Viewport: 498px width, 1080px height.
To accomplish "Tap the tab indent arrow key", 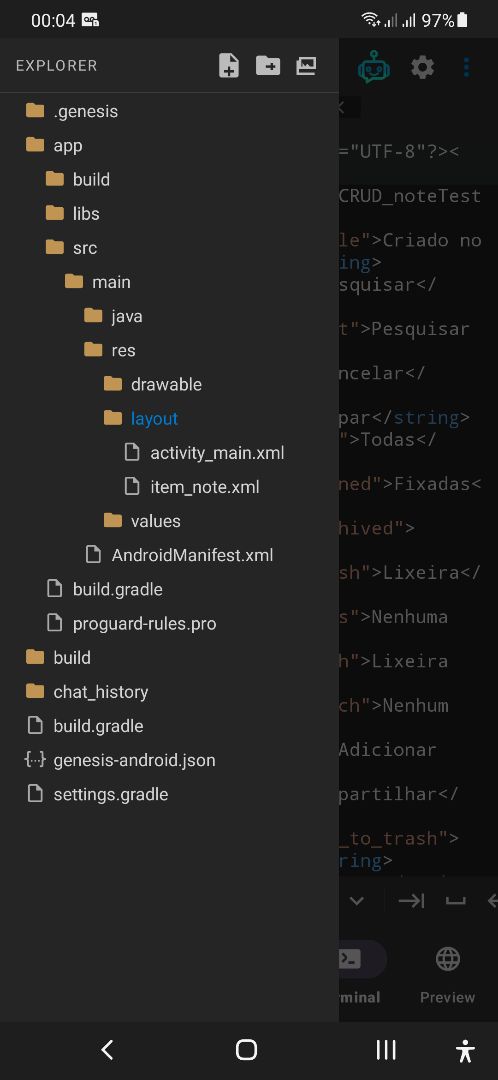I will point(411,900).
